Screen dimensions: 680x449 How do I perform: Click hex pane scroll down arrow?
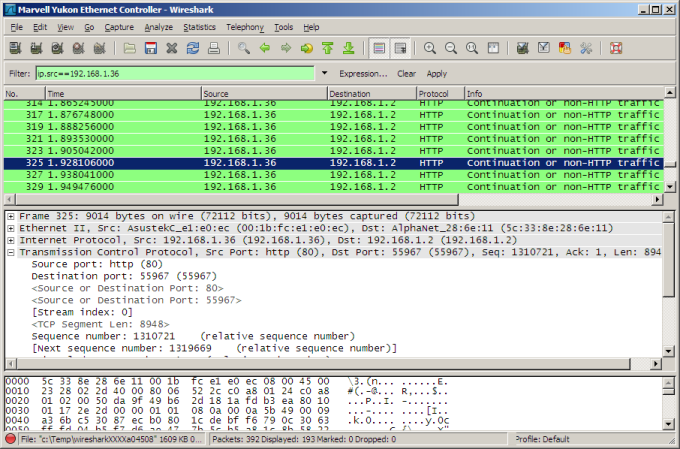(668, 424)
